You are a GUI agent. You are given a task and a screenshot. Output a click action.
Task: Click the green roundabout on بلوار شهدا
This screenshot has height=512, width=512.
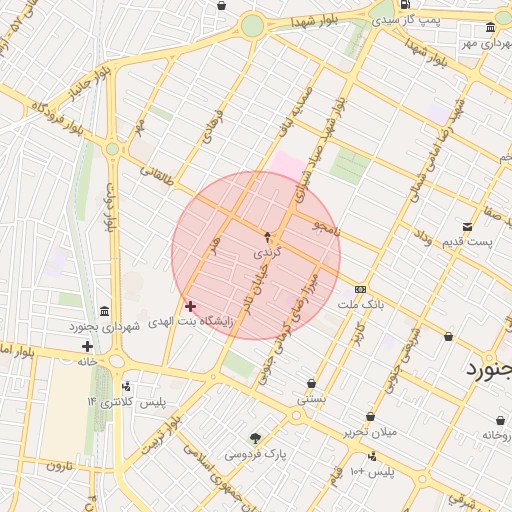point(252,25)
